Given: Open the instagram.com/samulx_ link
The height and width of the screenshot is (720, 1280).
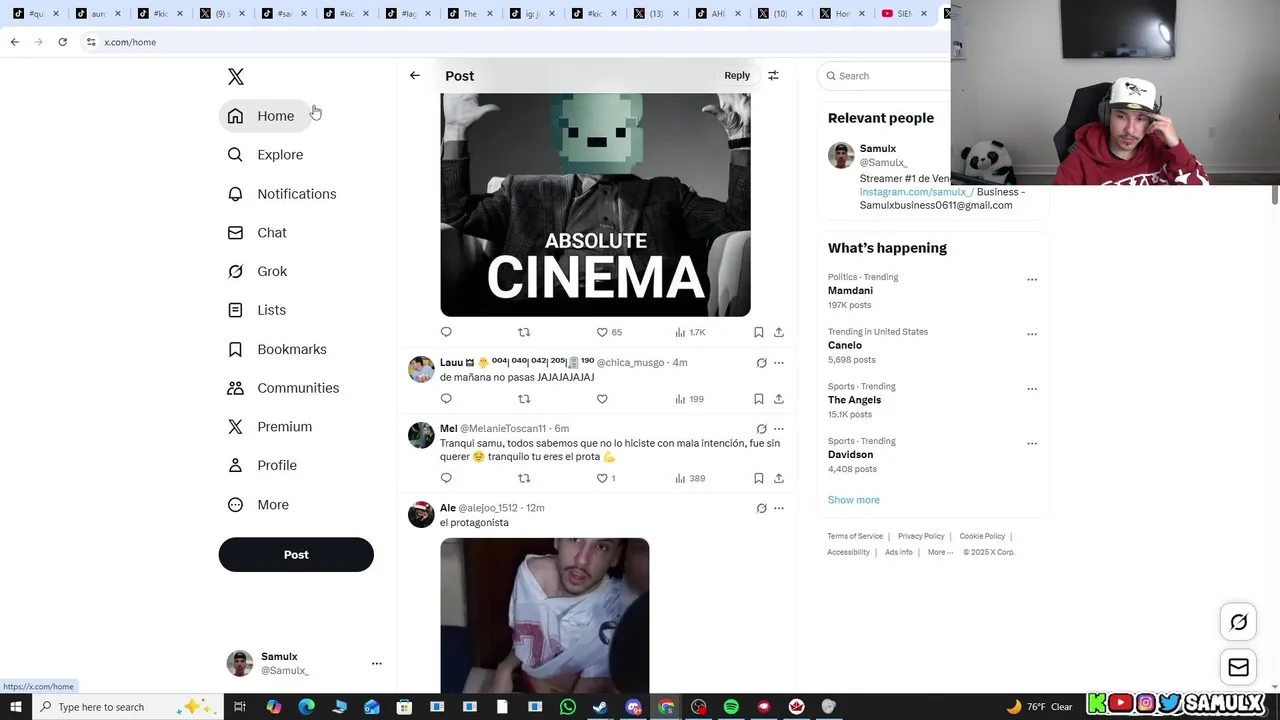Looking at the screenshot, I should (x=916, y=192).
